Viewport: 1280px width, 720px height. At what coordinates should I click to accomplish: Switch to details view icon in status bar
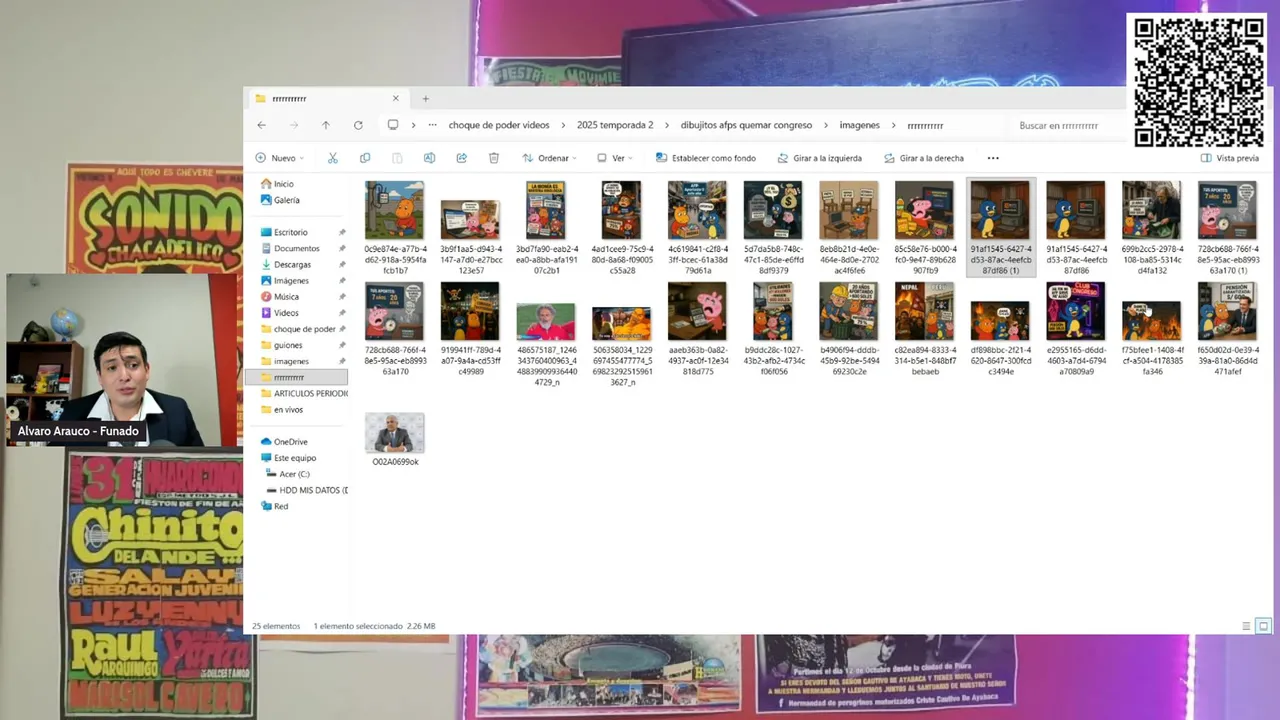coord(1246,626)
